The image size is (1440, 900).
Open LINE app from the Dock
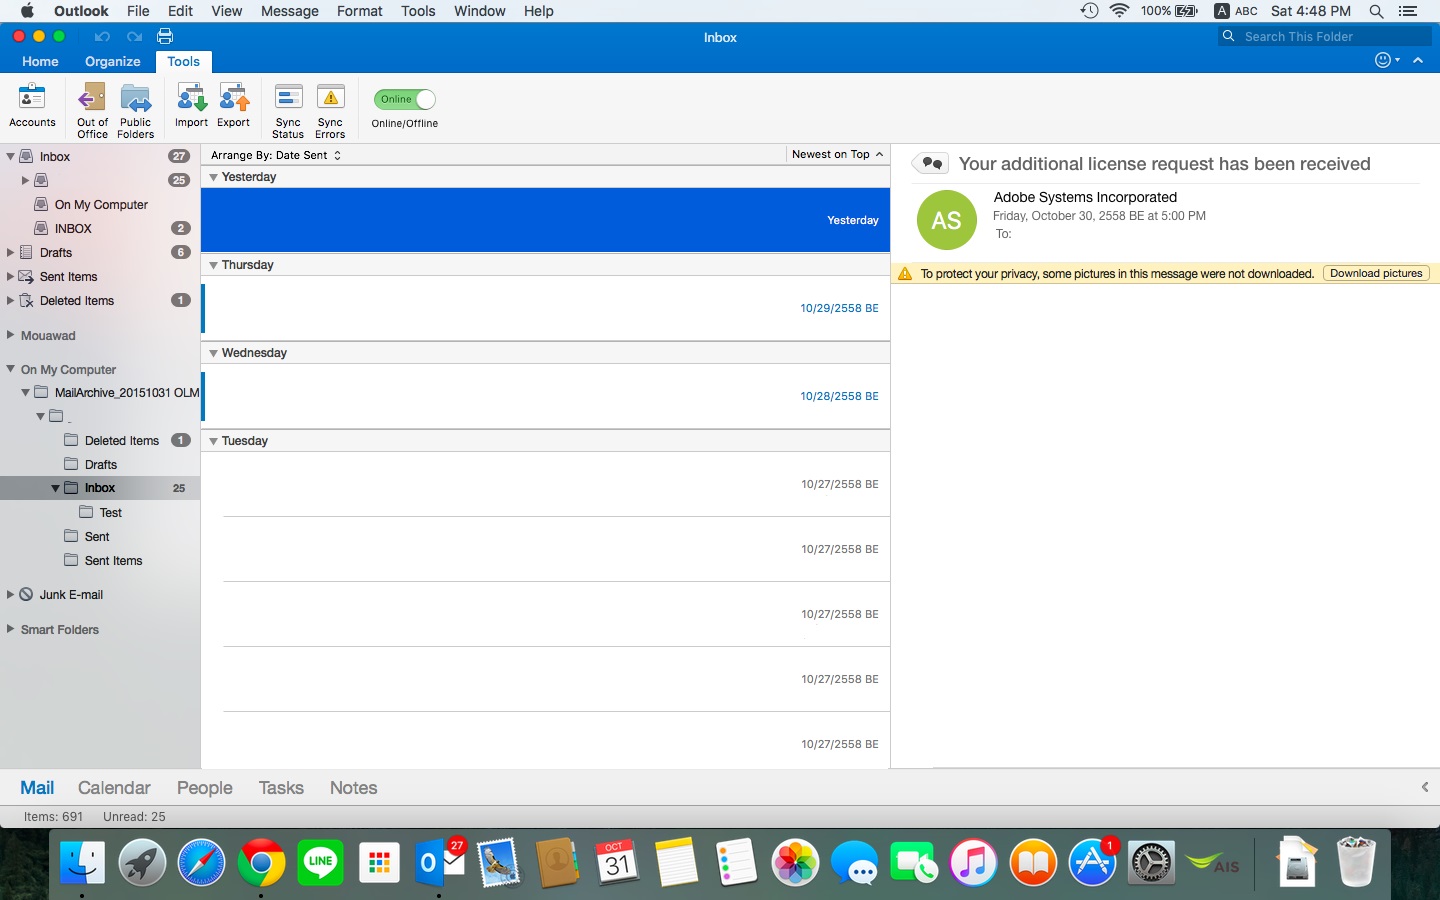pos(321,862)
